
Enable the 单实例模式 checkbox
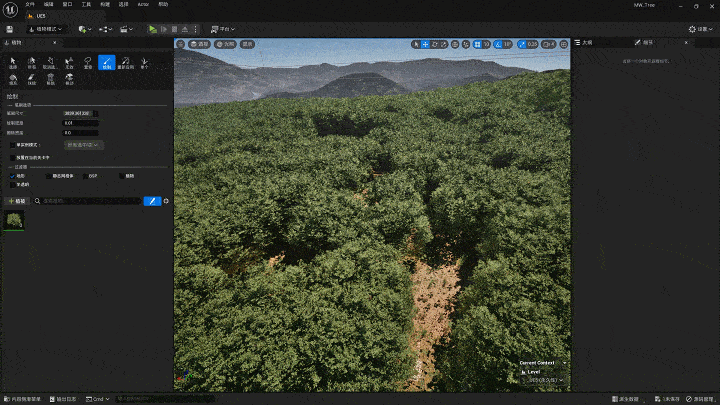click(x=12, y=145)
